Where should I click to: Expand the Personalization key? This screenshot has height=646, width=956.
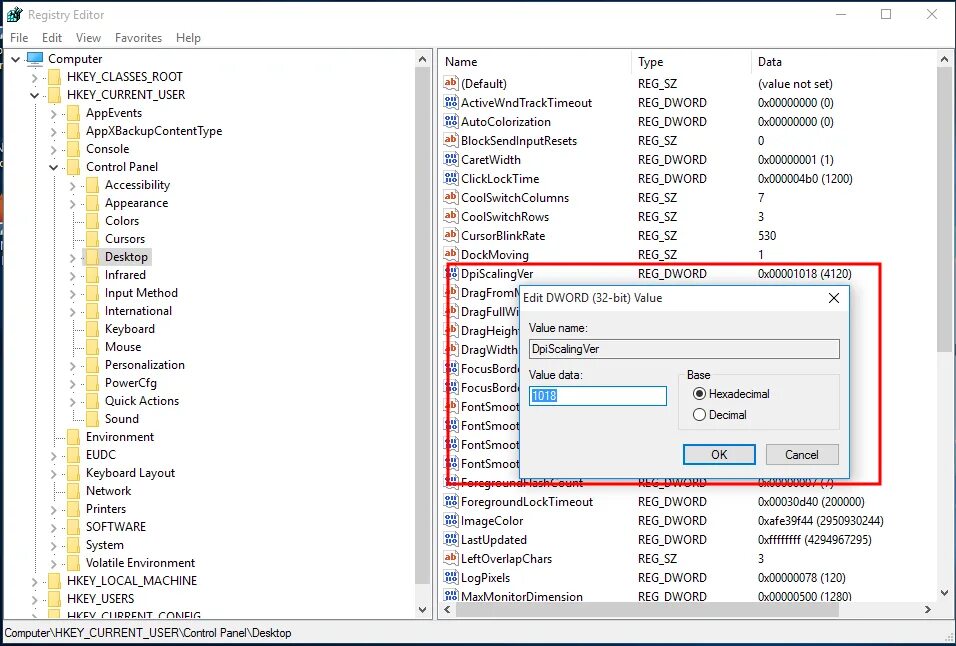click(x=73, y=366)
